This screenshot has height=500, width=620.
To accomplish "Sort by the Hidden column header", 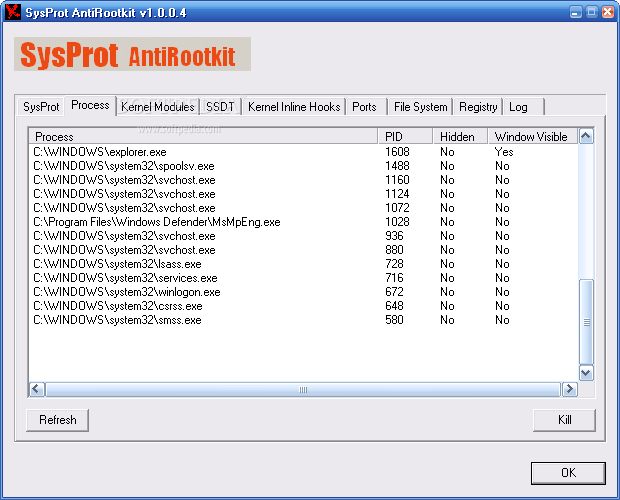I will coord(460,136).
